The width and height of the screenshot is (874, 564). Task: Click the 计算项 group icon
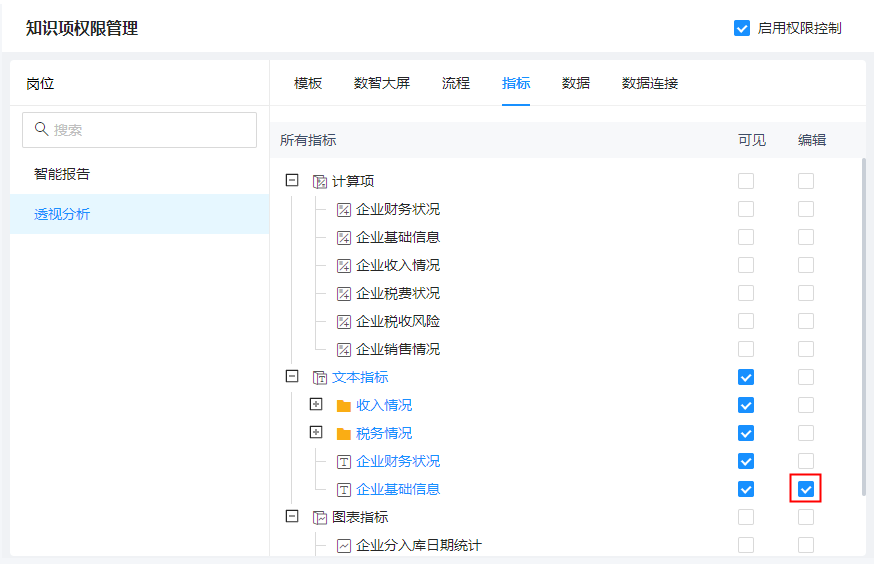point(320,181)
